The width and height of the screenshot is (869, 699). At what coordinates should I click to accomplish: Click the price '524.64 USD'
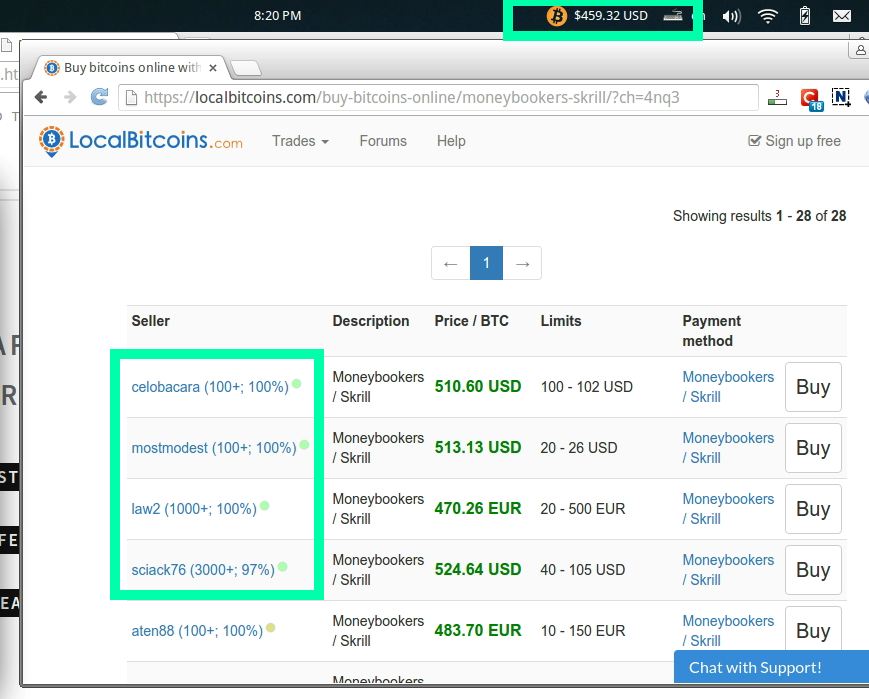point(478,569)
